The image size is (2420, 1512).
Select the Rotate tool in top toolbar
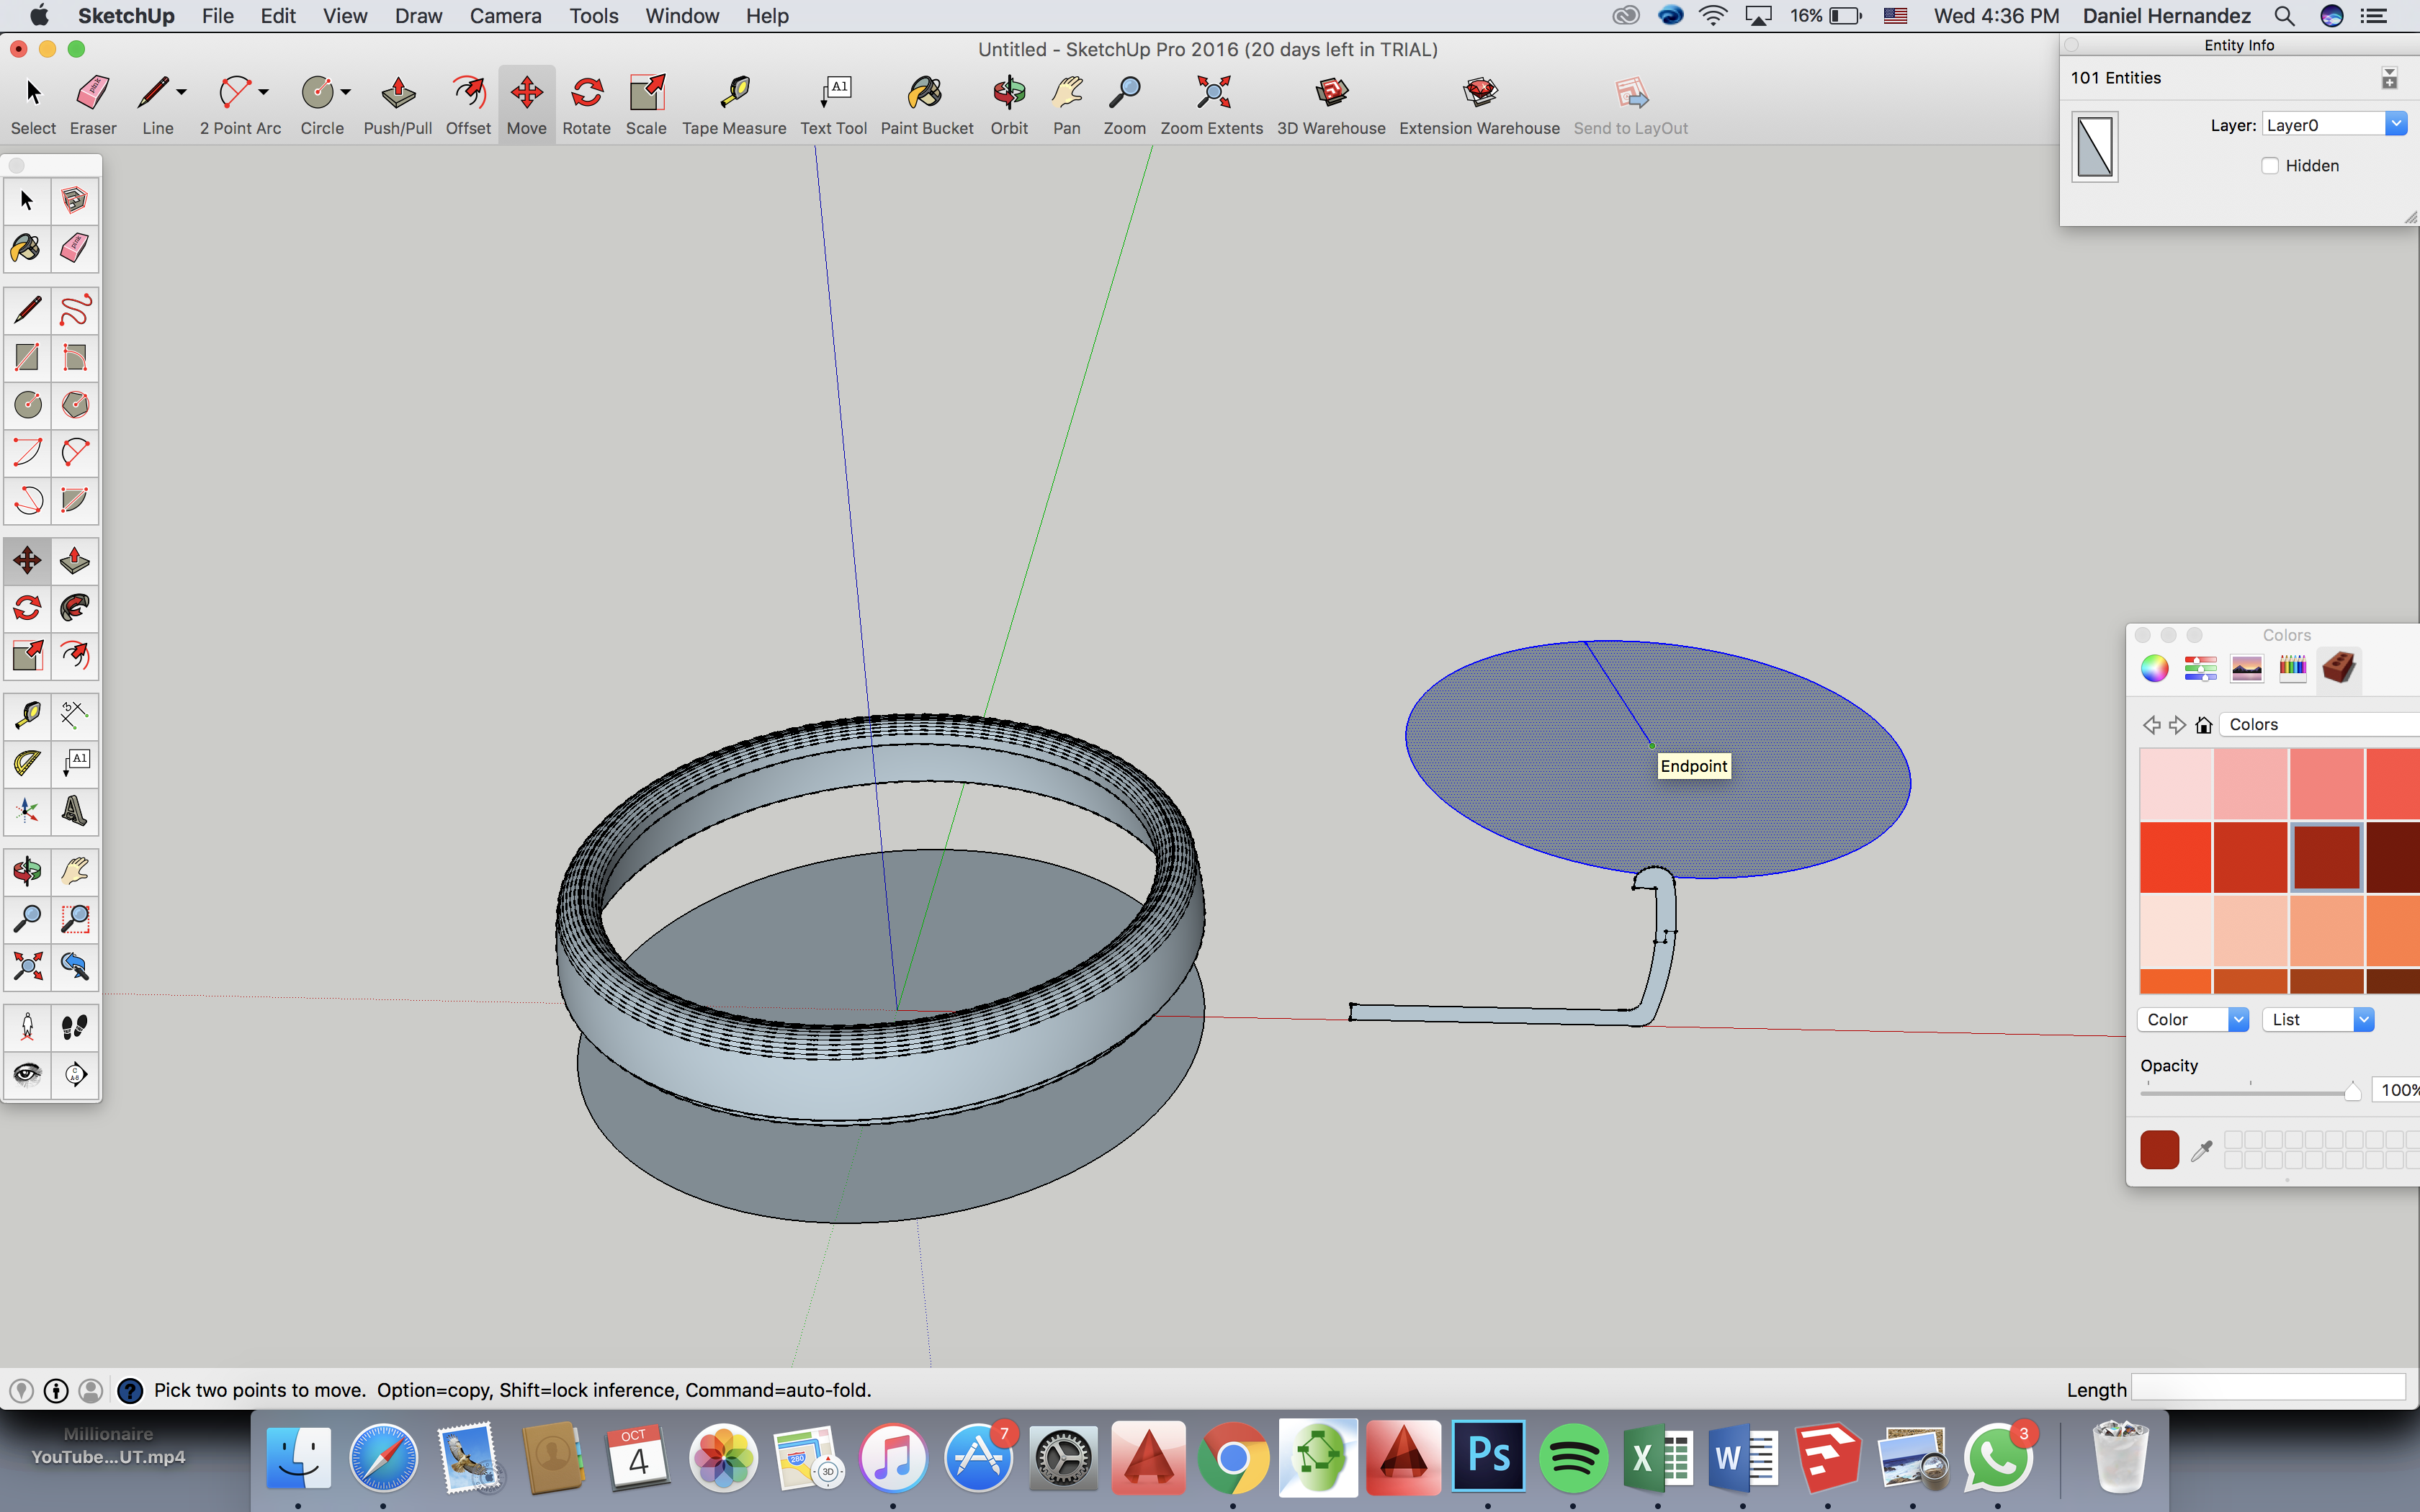tap(586, 105)
